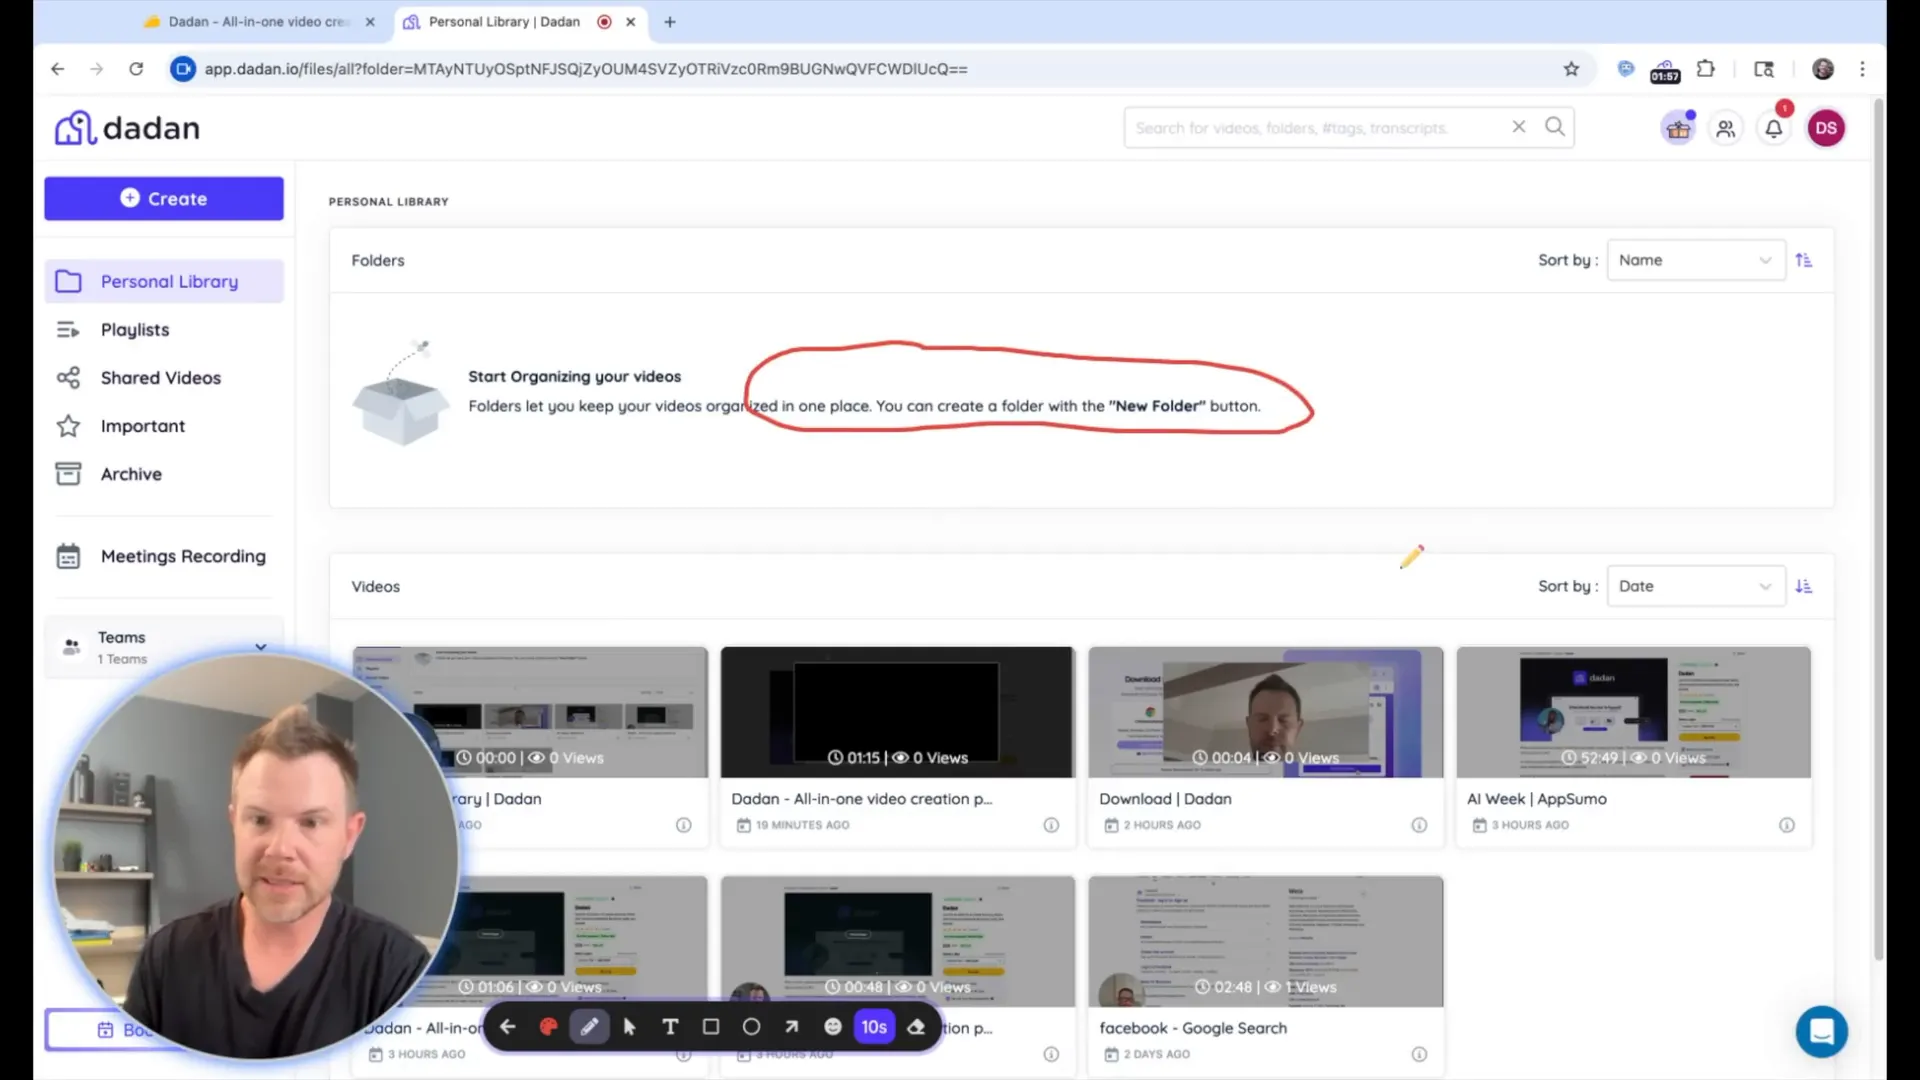Open the Chrome three-dot menu
Viewport: 1920px width, 1080px height.
pos(1862,69)
